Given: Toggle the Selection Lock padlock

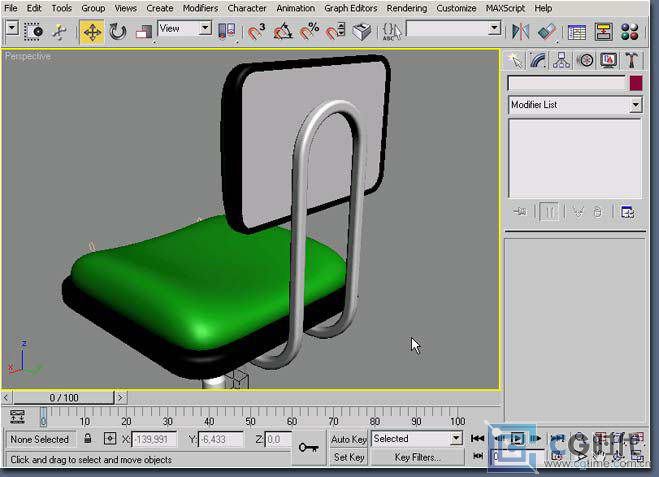Looking at the screenshot, I should point(87,439).
